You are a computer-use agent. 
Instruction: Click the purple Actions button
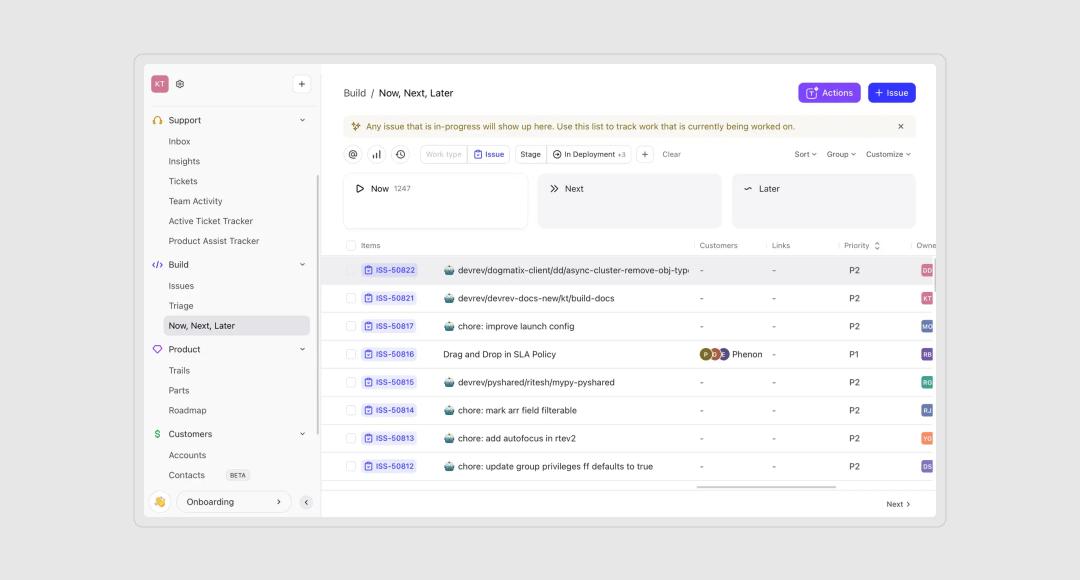pyautogui.click(x=829, y=93)
